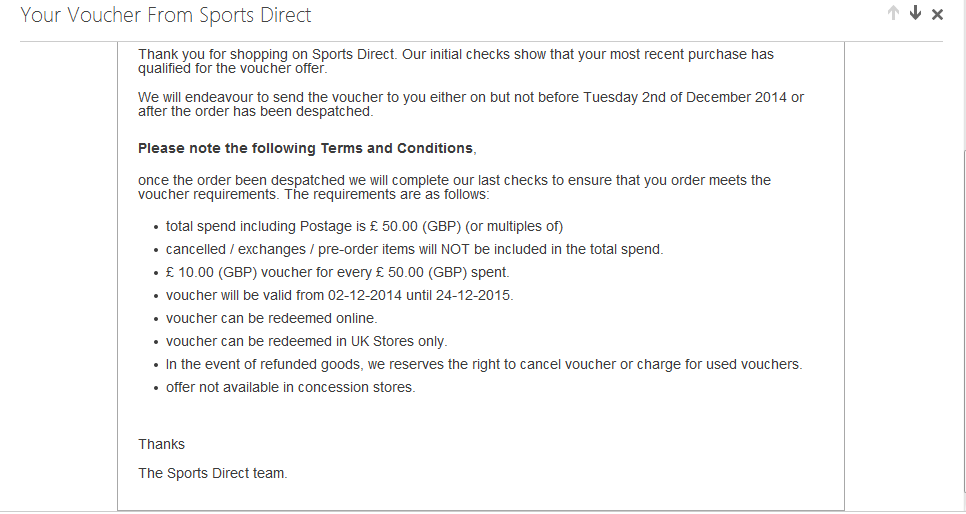Click 'The Sports Direct team.' signature

(x=213, y=473)
